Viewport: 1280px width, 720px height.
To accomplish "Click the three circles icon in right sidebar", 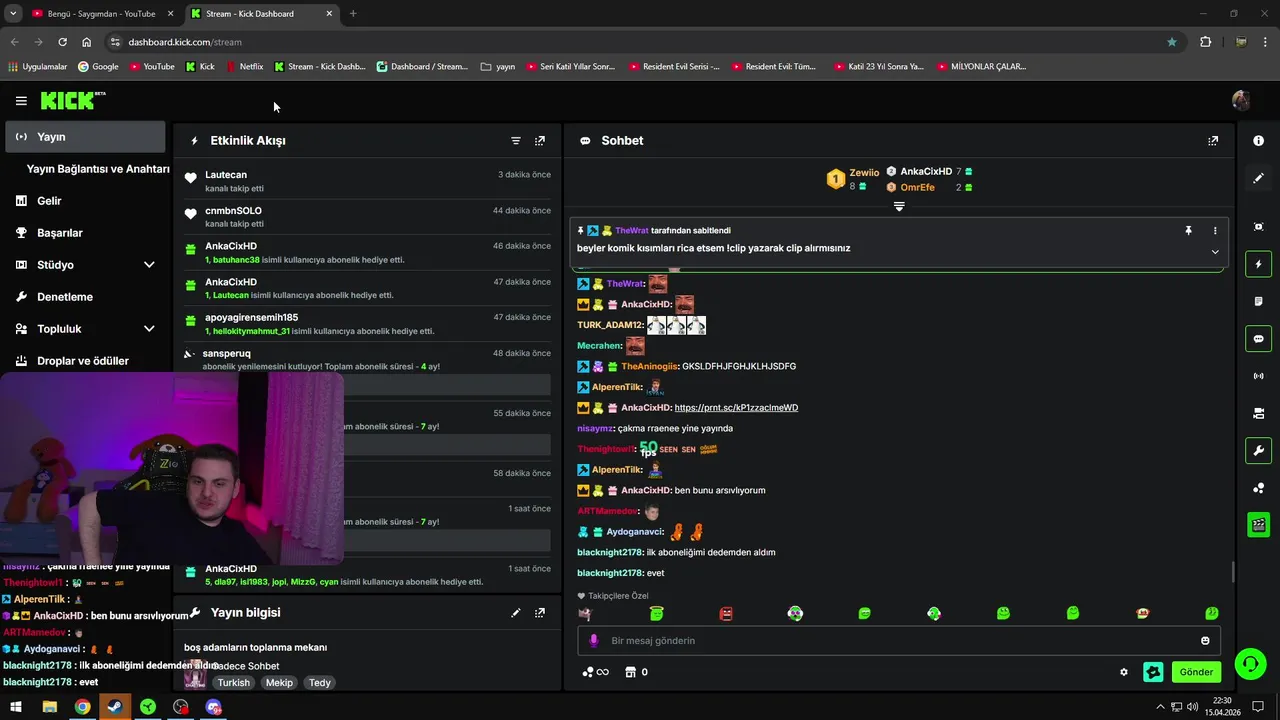I will click(1259, 488).
